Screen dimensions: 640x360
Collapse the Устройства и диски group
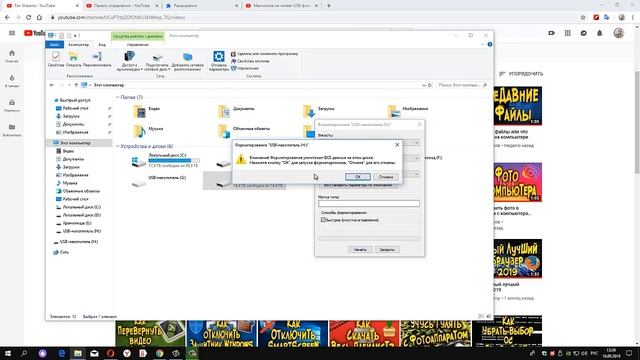tap(118, 146)
